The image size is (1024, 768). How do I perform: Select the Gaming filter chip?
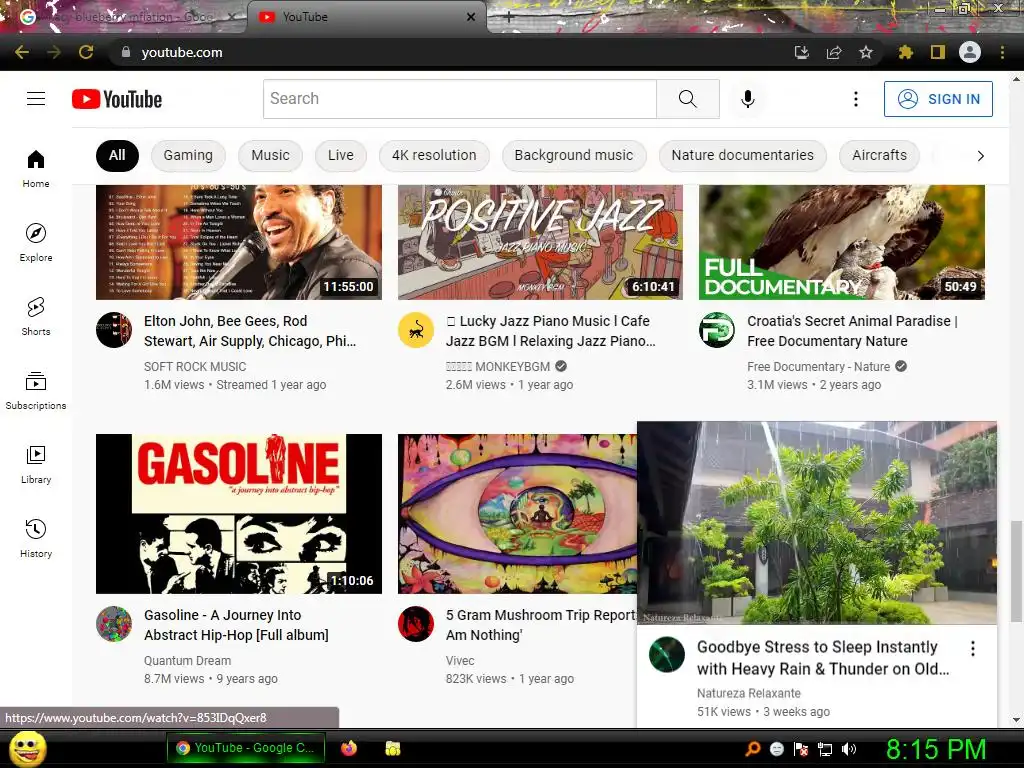point(188,155)
